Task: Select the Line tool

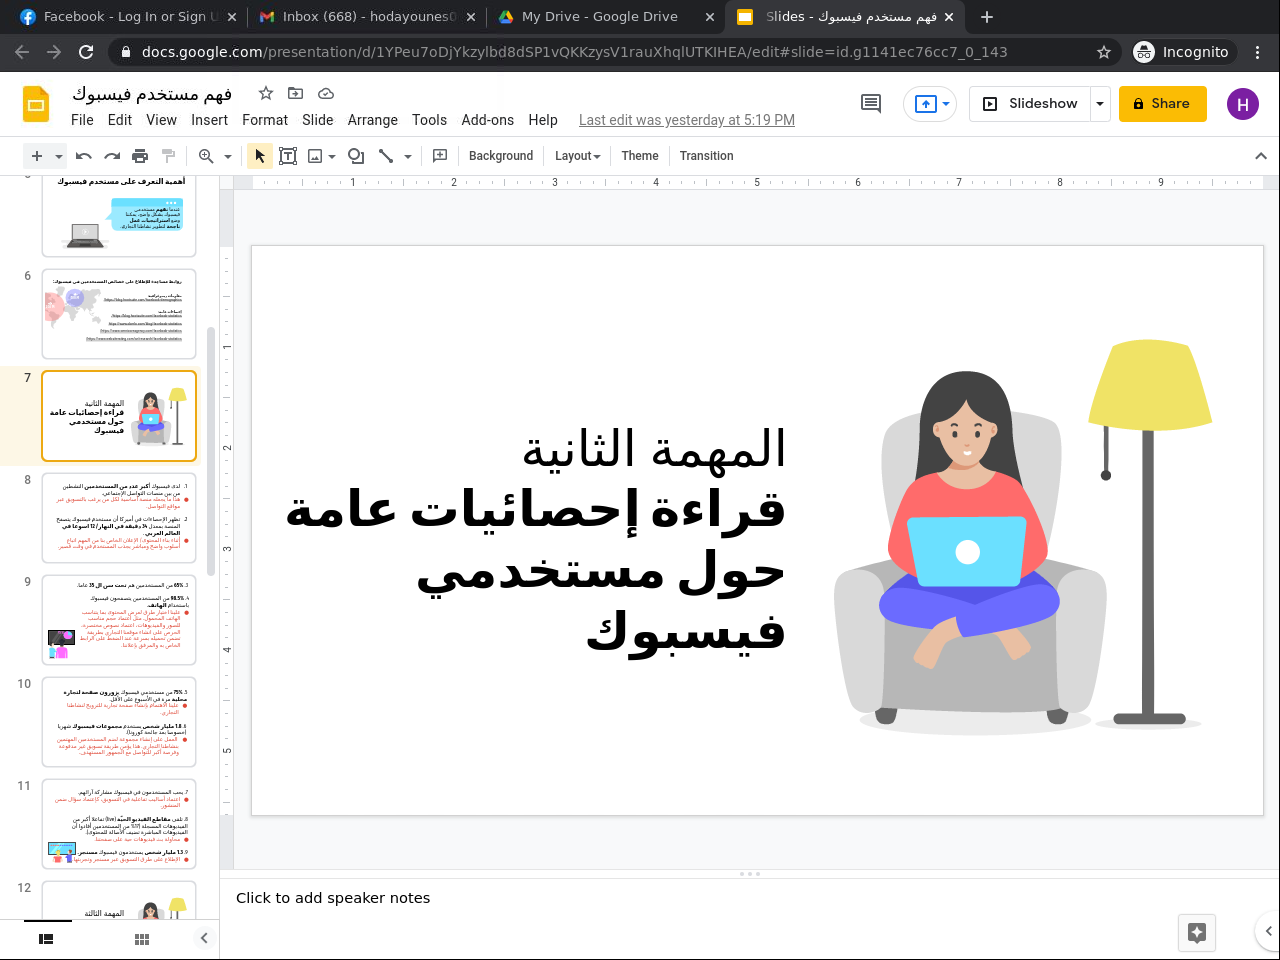Action: (x=386, y=156)
